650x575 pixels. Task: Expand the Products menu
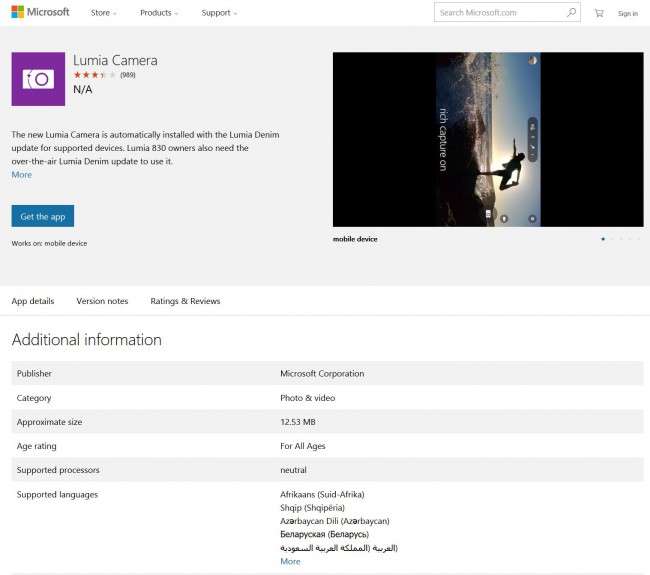click(x=159, y=13)
